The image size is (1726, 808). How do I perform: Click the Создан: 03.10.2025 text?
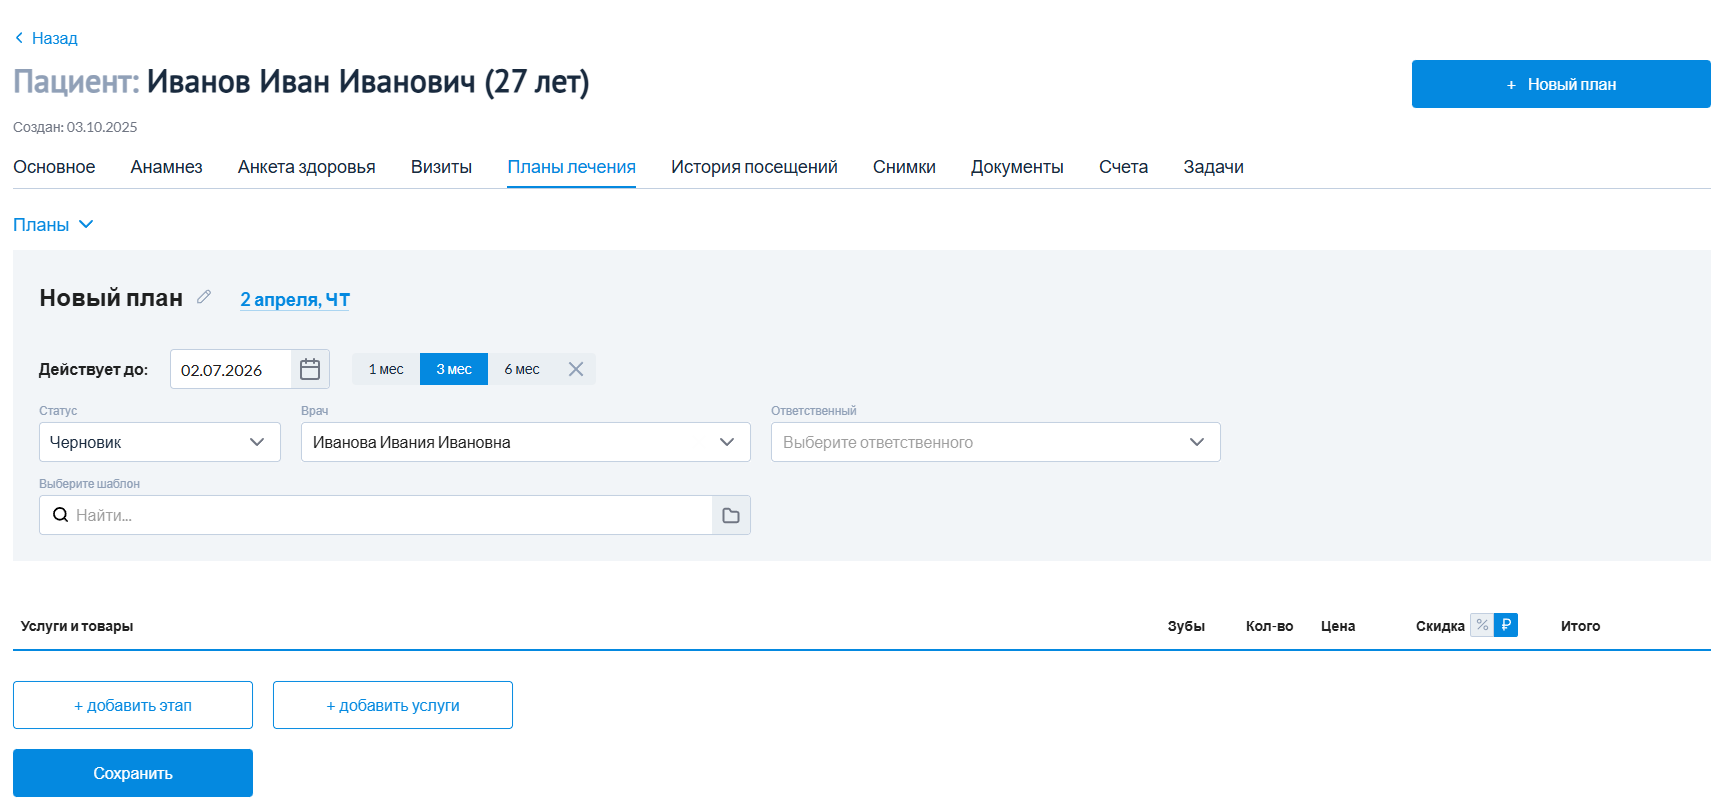pos(75,127)
